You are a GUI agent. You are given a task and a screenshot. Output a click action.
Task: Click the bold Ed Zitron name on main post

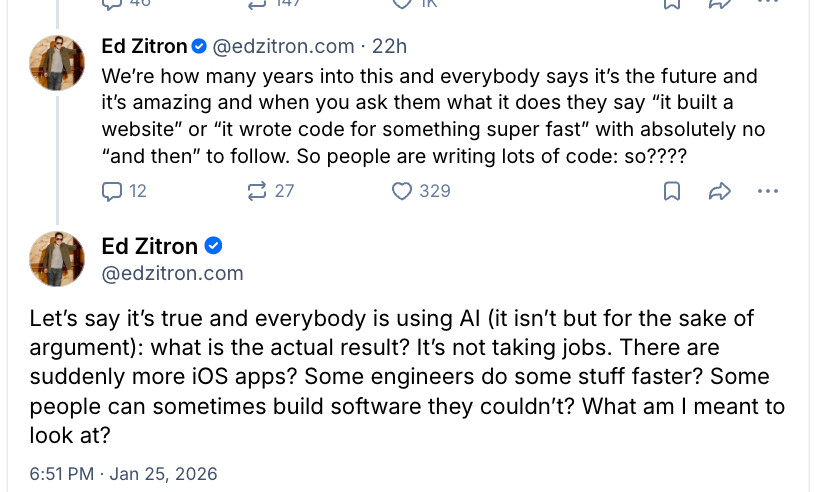[150, 247]
